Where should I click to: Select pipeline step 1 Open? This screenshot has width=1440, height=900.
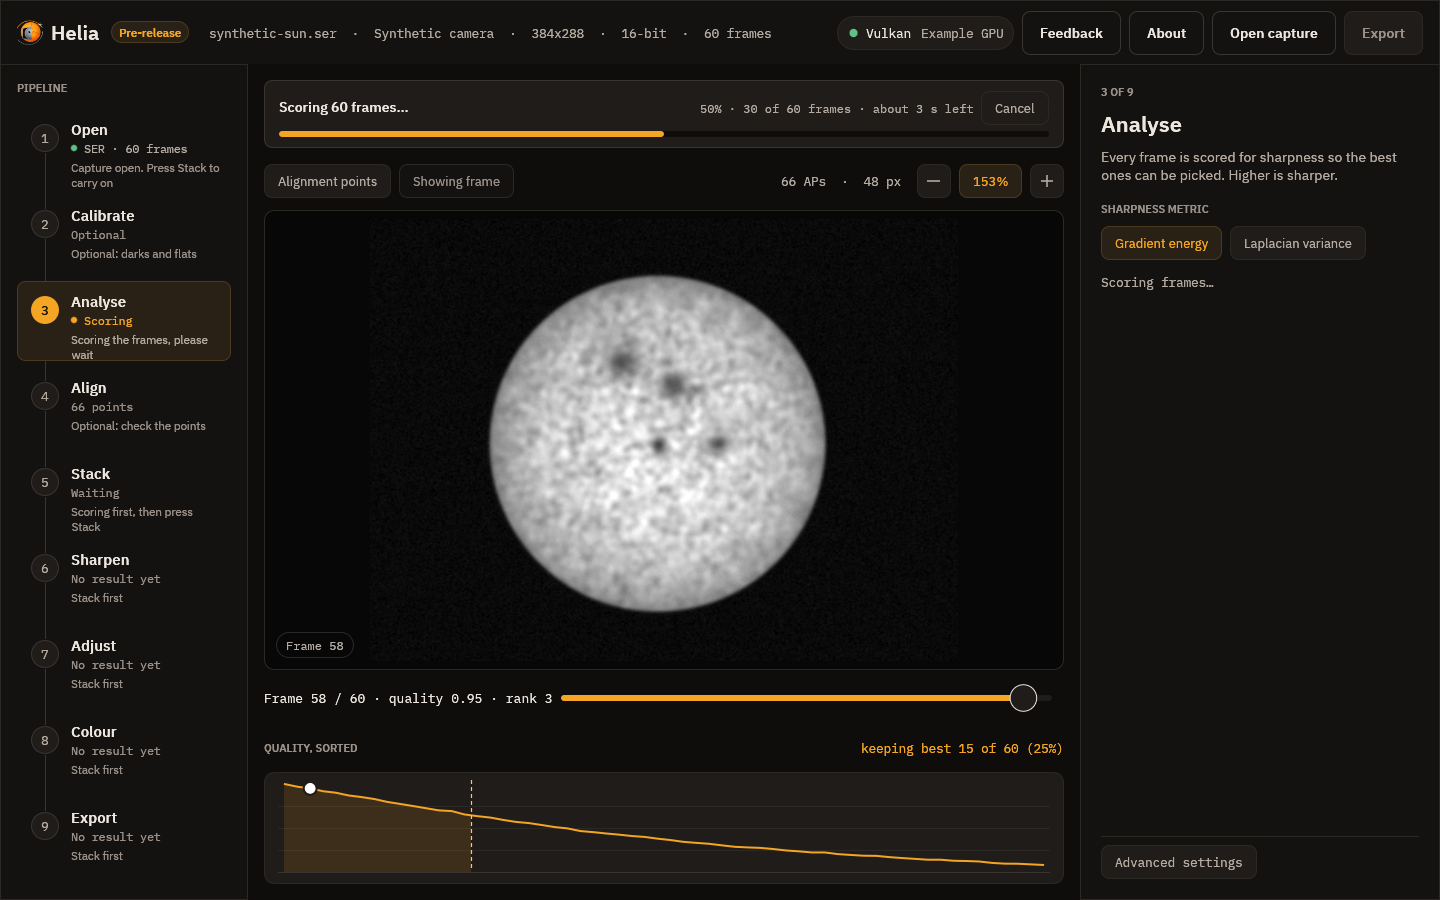[124, 155]
